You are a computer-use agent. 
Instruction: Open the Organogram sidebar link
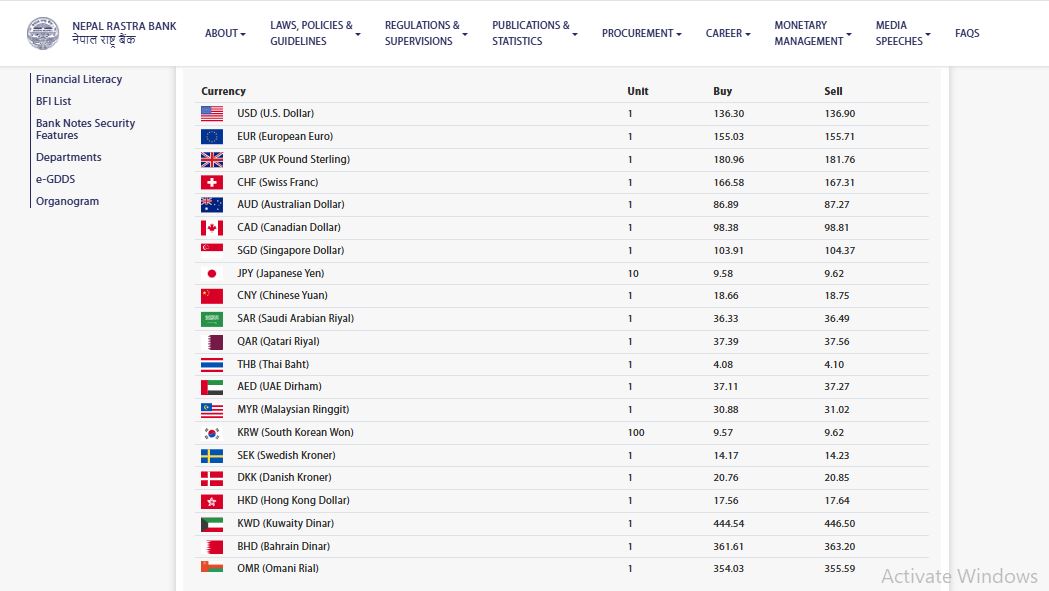pyautogui.click(x=67, y=201)
